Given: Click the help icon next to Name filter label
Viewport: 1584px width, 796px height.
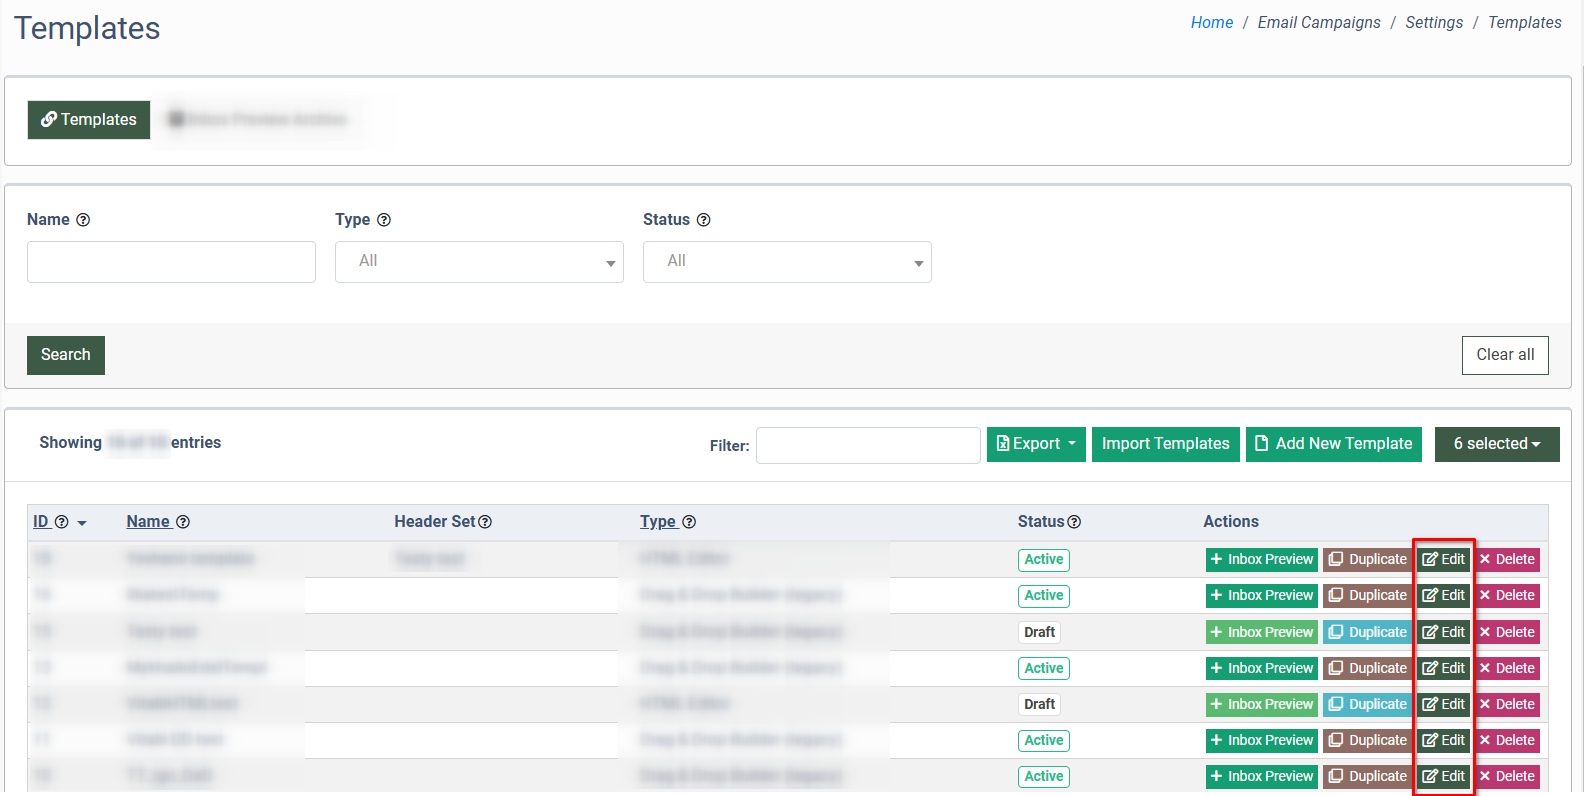Looking at the screenshot, I should click(x=83, y=220).
